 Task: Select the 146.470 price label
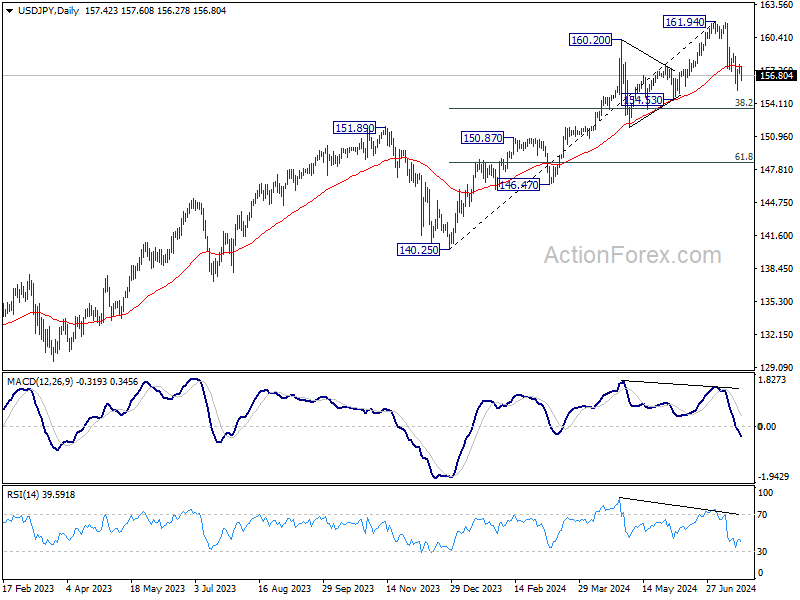518,185
